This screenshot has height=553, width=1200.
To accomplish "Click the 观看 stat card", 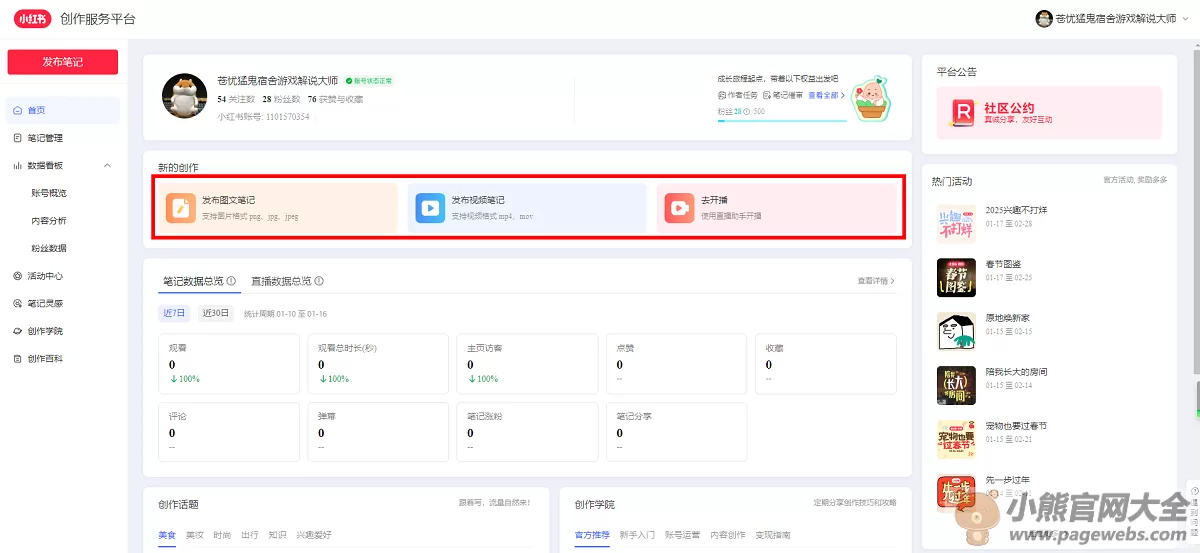I will tap(229, 364).
